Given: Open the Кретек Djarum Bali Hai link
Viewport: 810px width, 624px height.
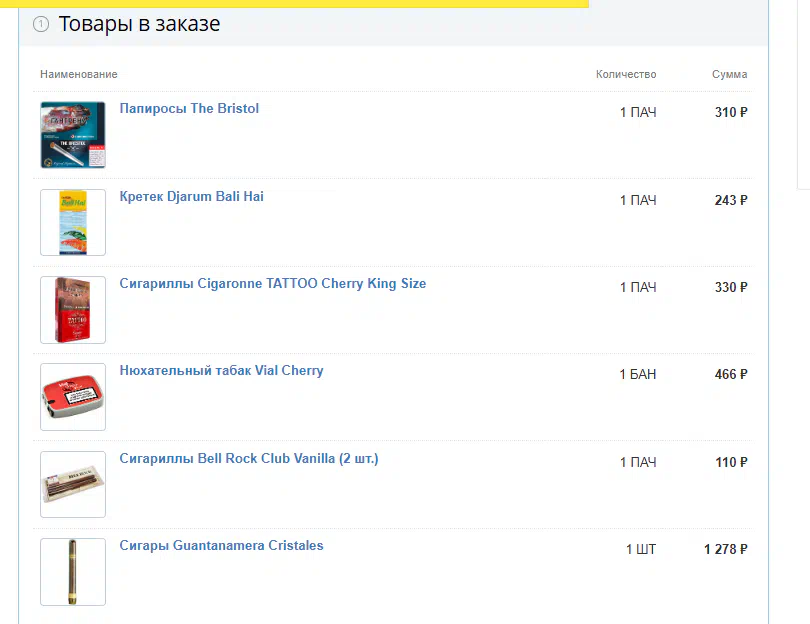Looking at the screenshot, I should tap(192, 196).
